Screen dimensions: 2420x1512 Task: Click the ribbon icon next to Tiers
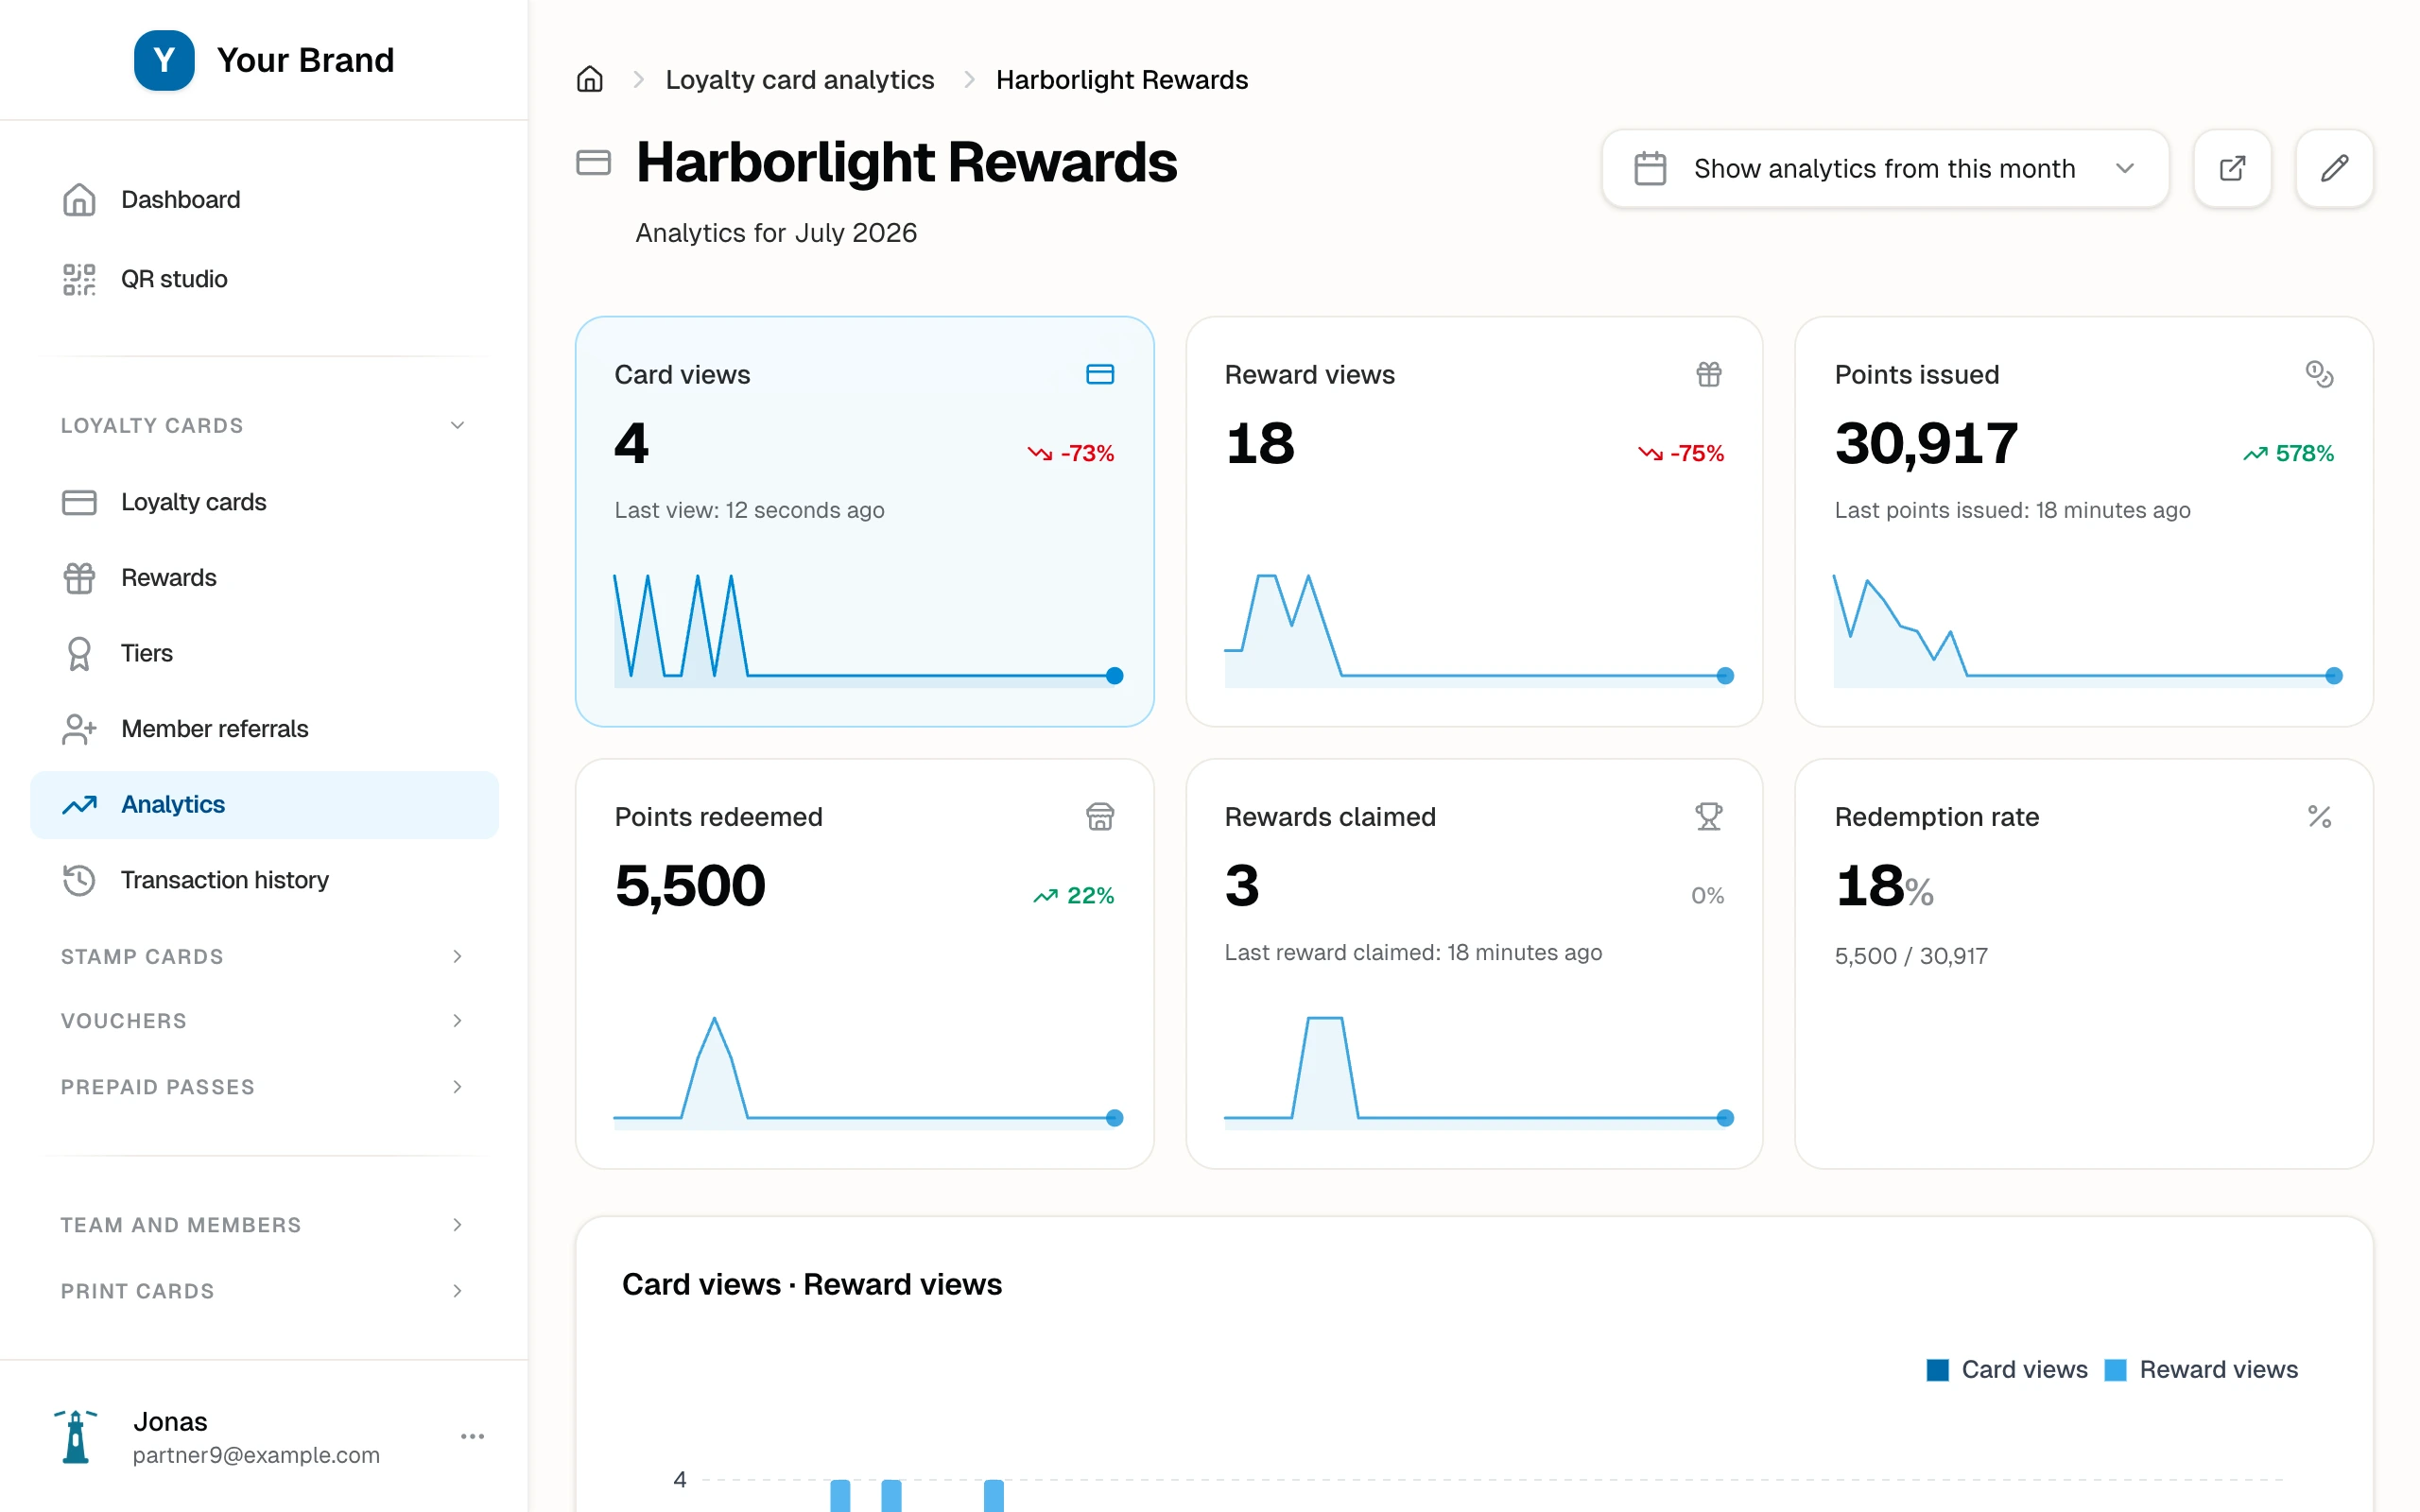(79, 653)
